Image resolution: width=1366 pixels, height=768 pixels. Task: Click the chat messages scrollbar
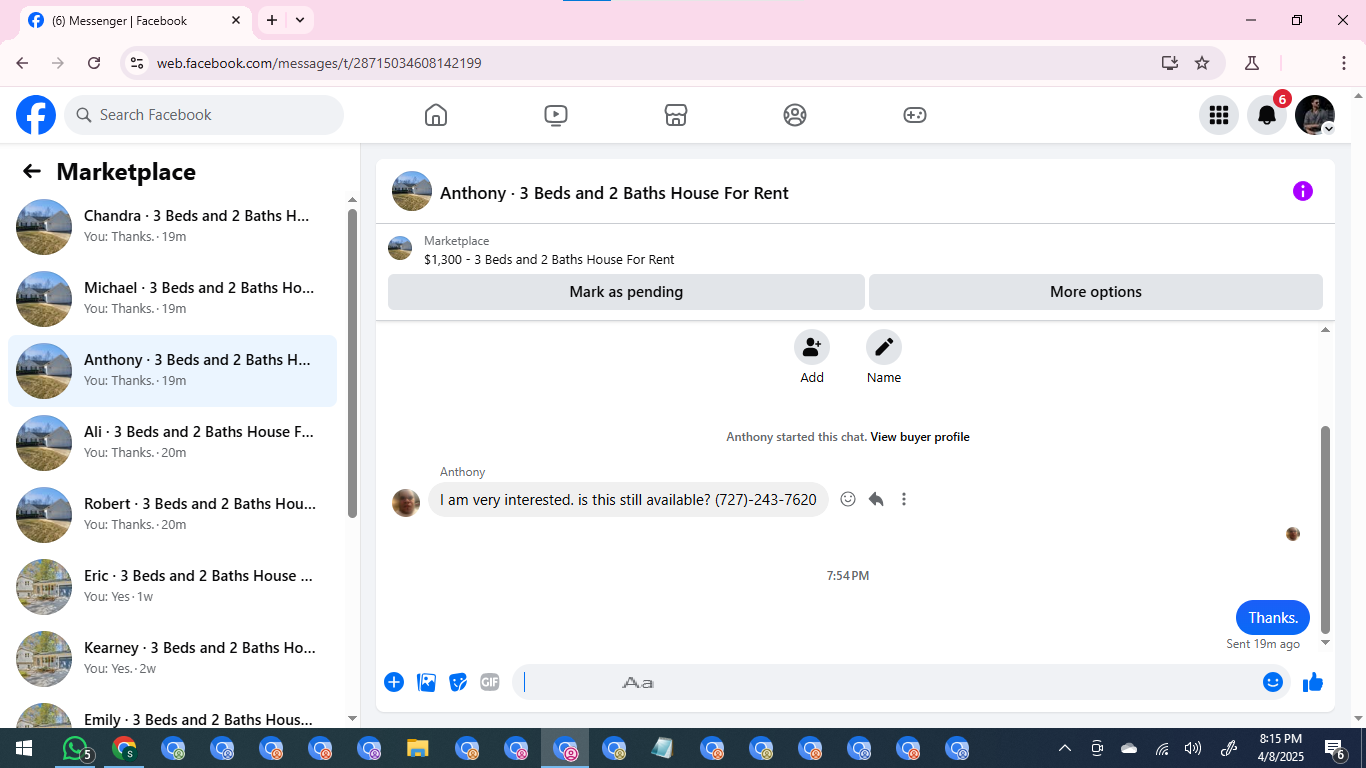tap(1326, 530)
